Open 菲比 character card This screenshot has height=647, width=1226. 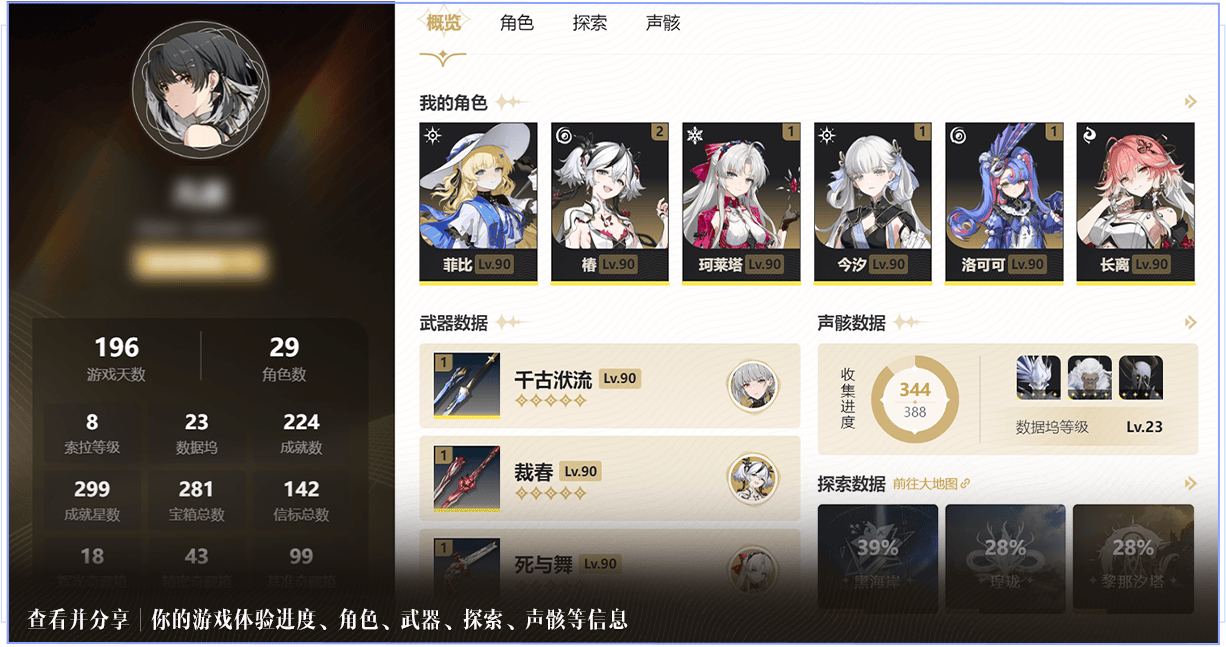pyautogui.click(x=478, y=203)
